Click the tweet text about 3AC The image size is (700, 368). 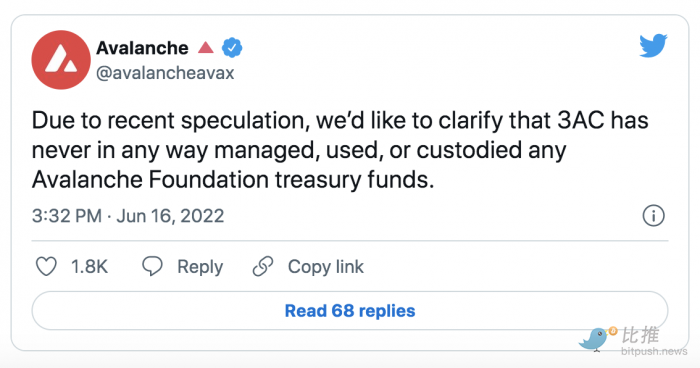340,150
